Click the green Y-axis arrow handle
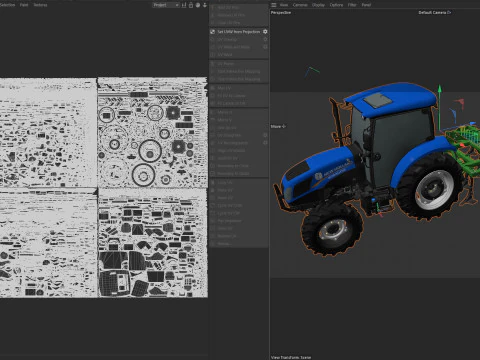Viewport: 480px width, 360px height. pyautogui.click(x=440, y=89)
